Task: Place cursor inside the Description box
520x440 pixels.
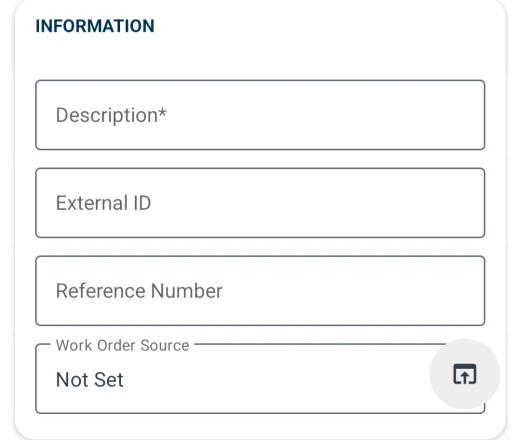Action: [260, 115]
